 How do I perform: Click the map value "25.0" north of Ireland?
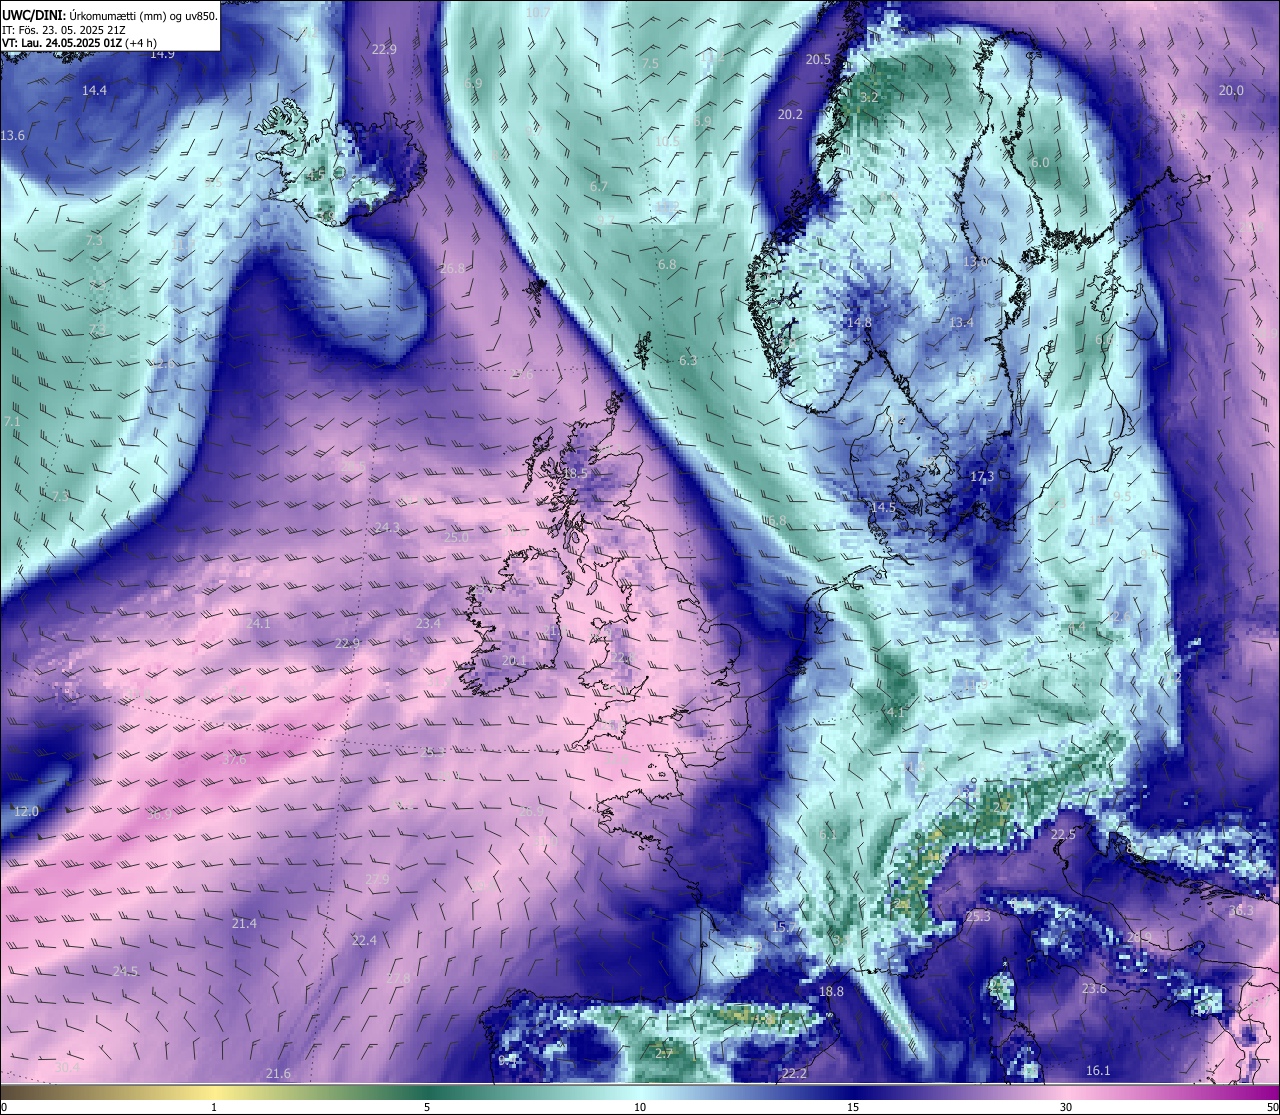tap(456, 537)
